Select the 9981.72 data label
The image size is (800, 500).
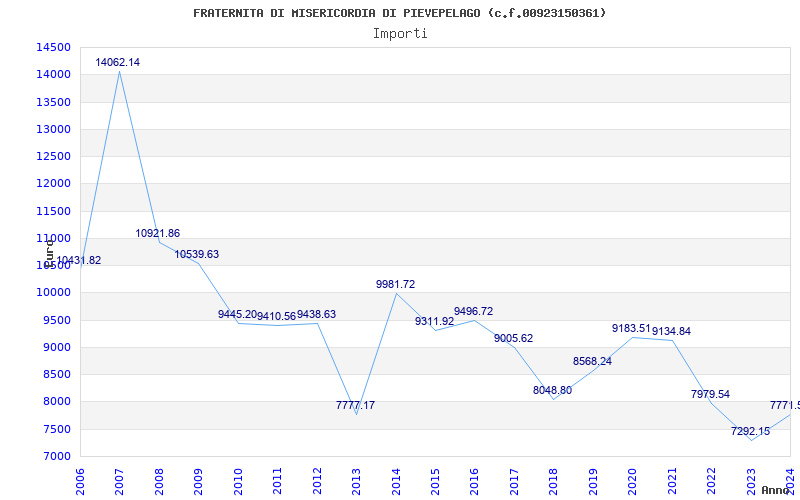395,284
